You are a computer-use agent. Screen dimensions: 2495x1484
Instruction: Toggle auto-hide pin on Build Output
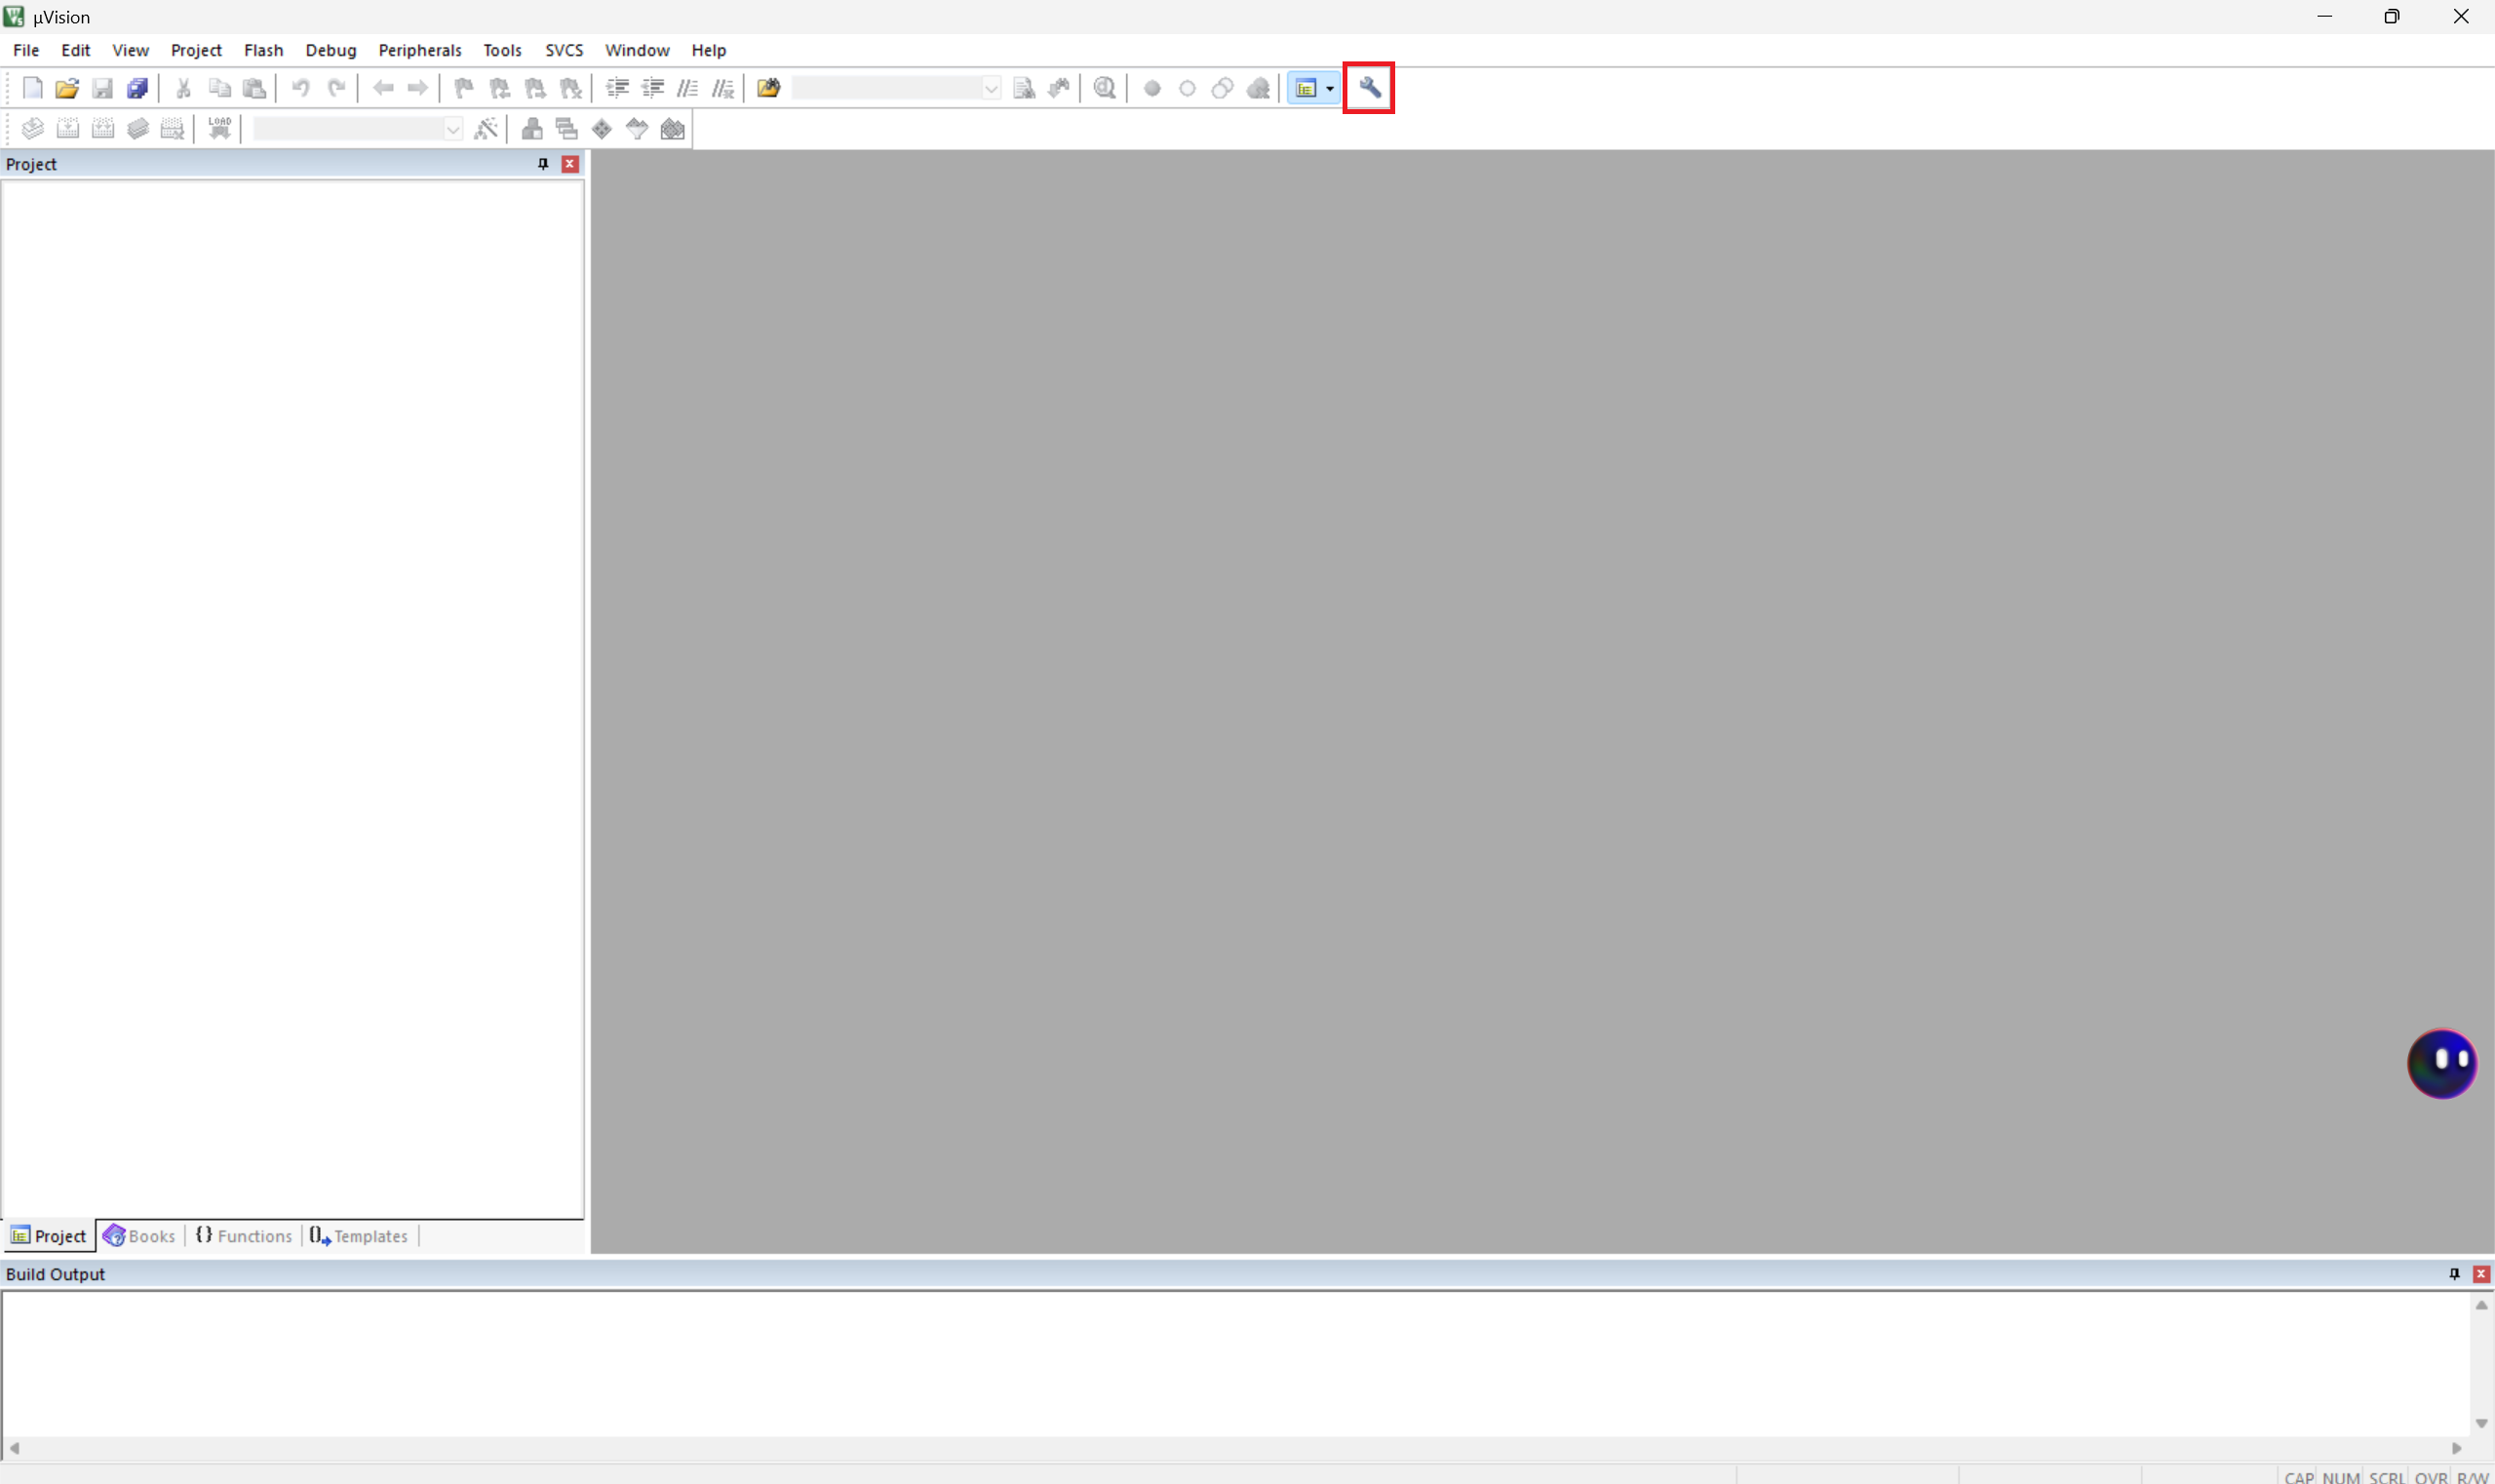coord(2454,1274)
